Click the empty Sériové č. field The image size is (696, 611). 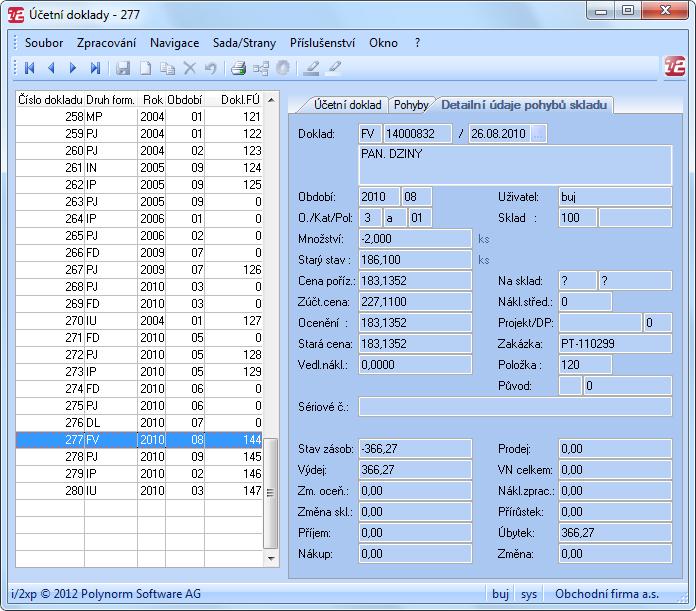[515, 407]
